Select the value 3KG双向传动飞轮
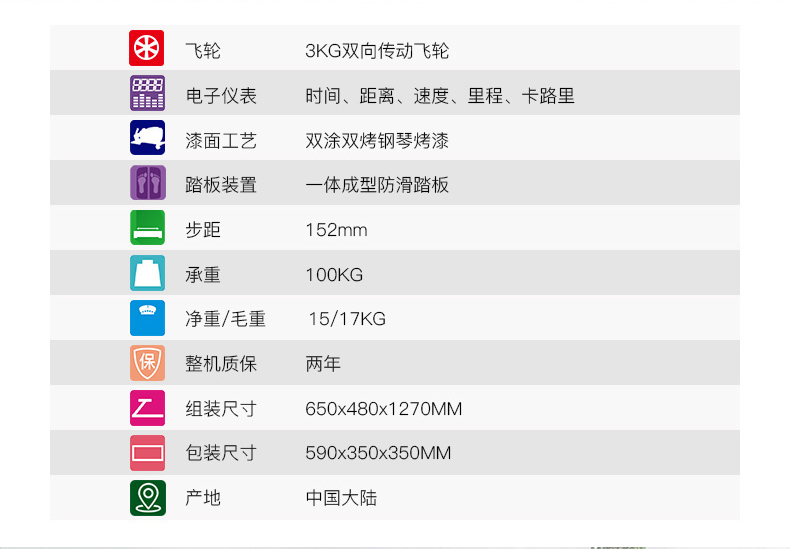This screenshot has width=790, height=549. click(x=377, y=50)
